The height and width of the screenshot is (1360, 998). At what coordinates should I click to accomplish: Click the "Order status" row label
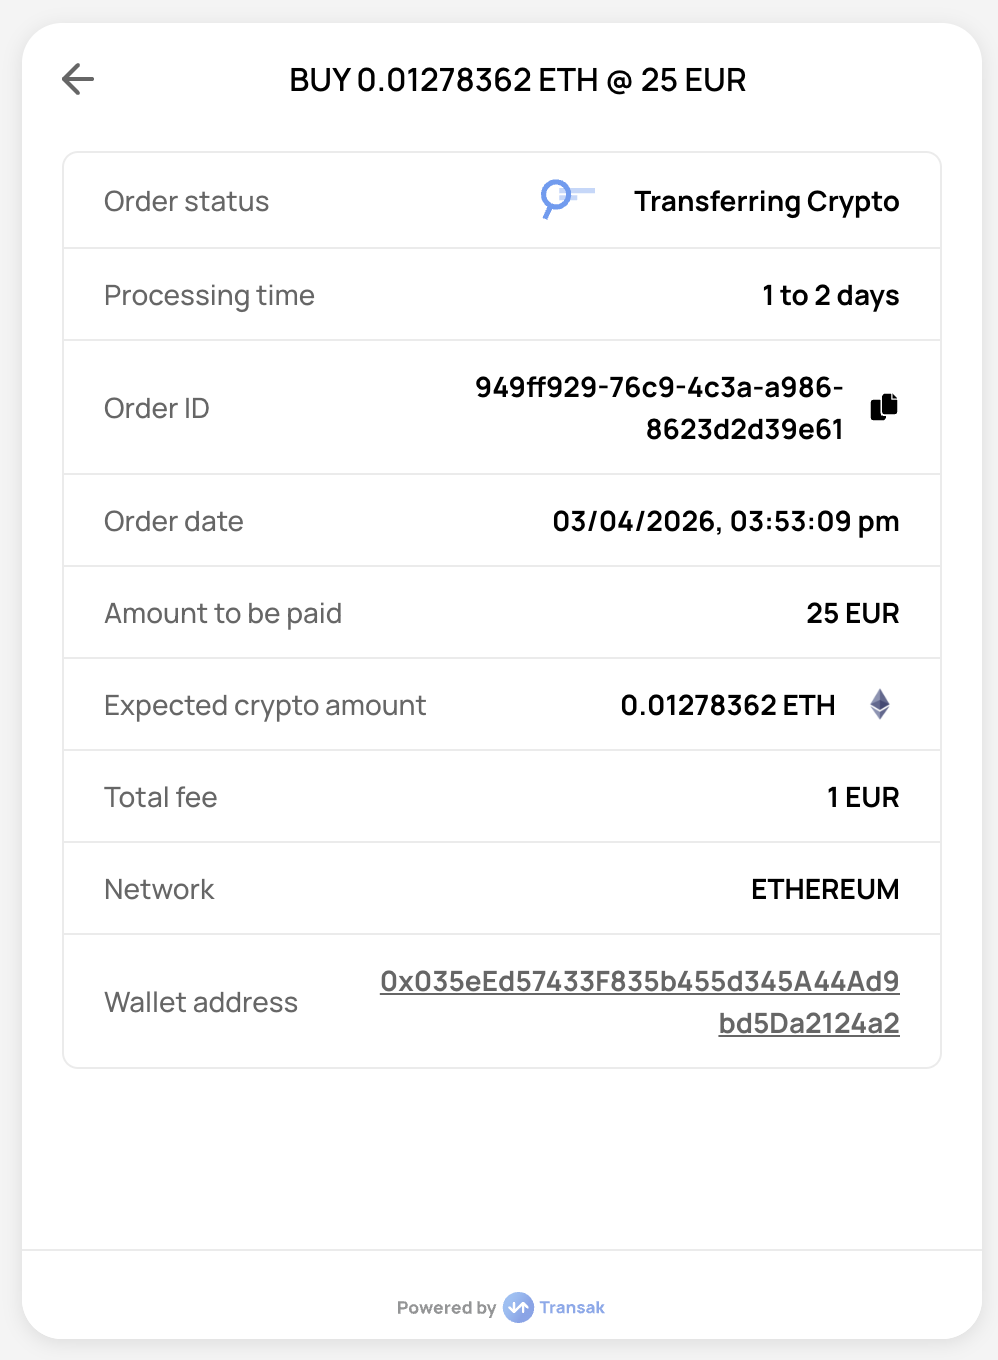pos(186,201)
